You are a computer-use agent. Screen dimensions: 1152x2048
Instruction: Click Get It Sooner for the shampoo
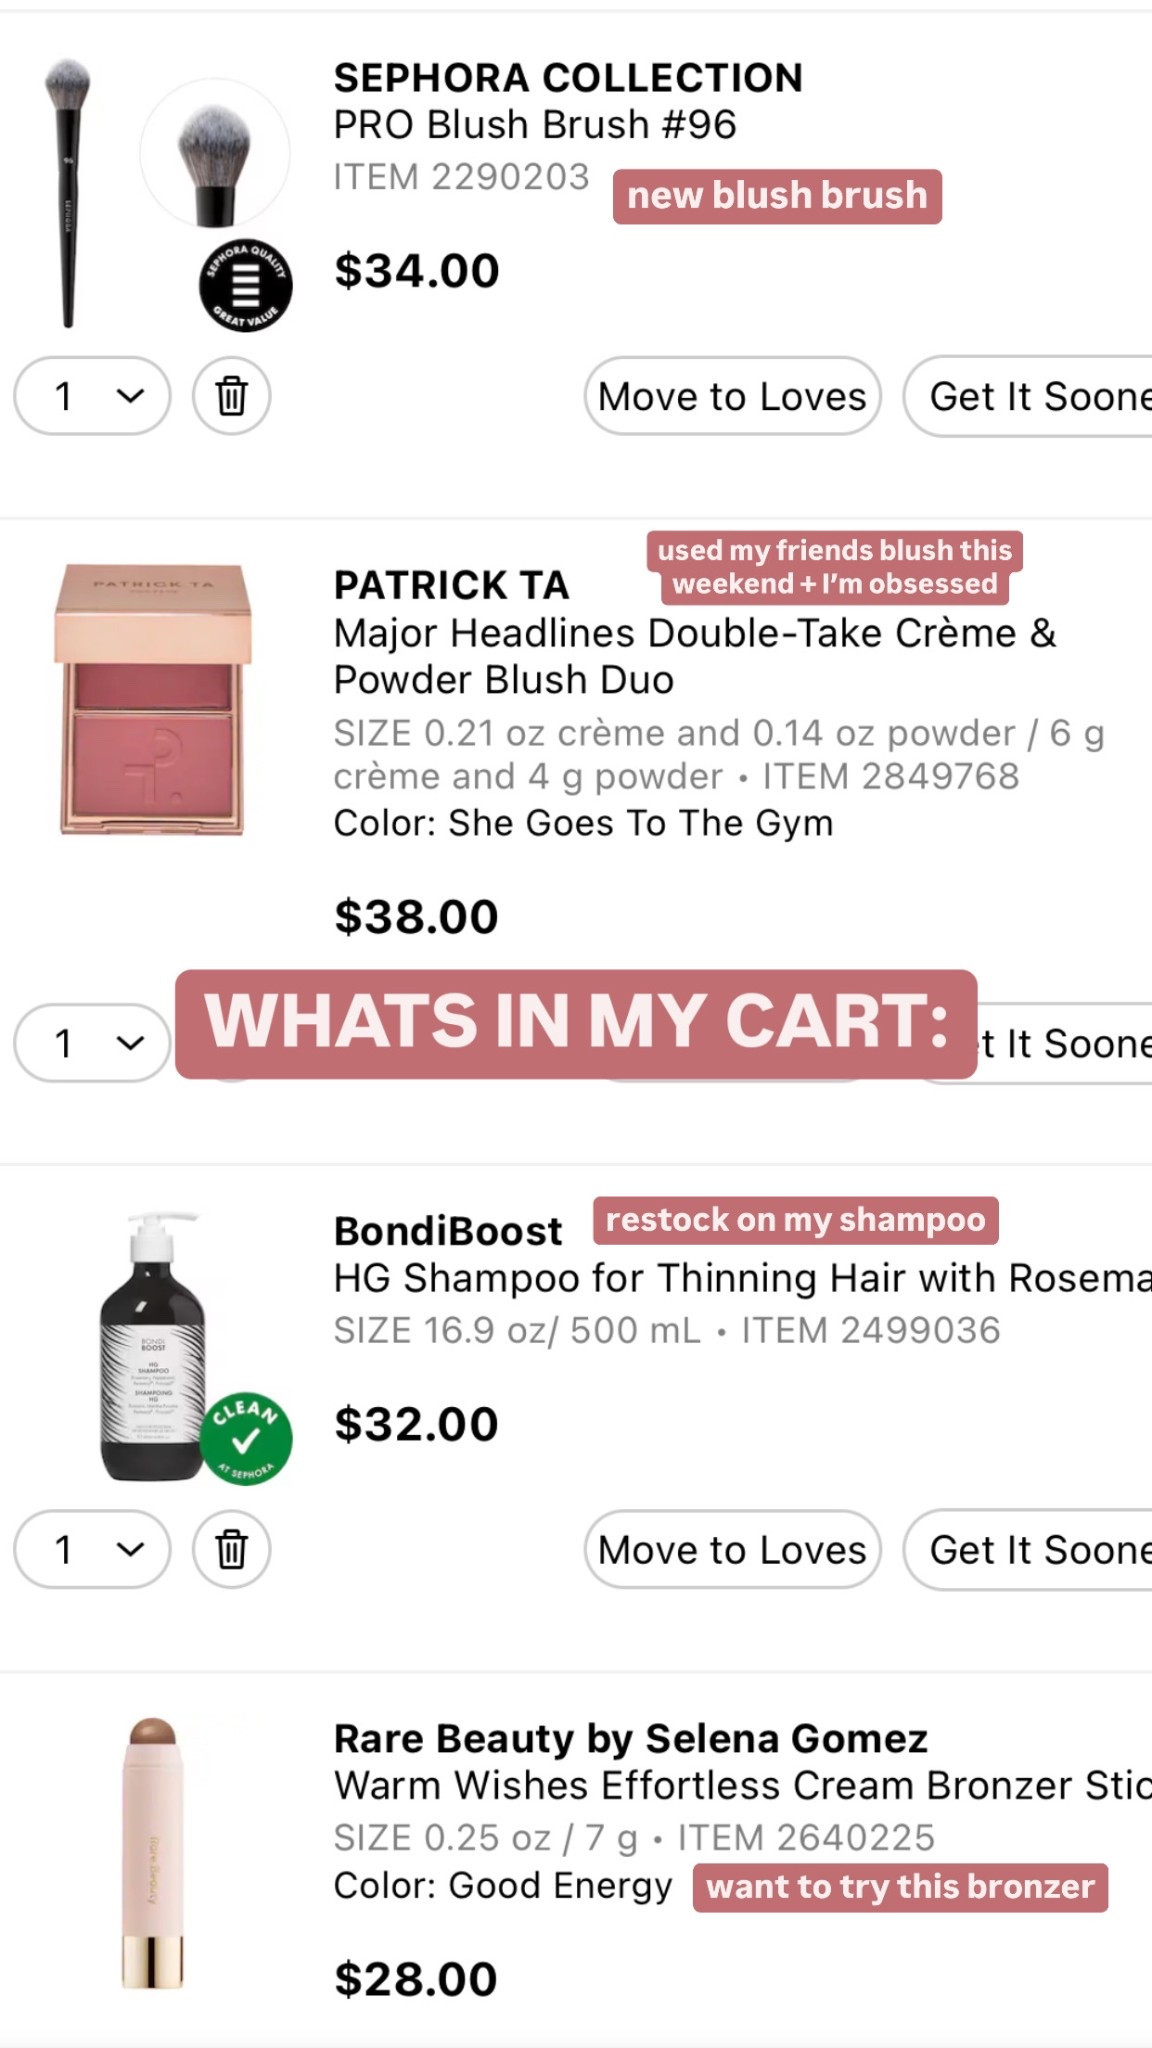click(1040, 1549)
